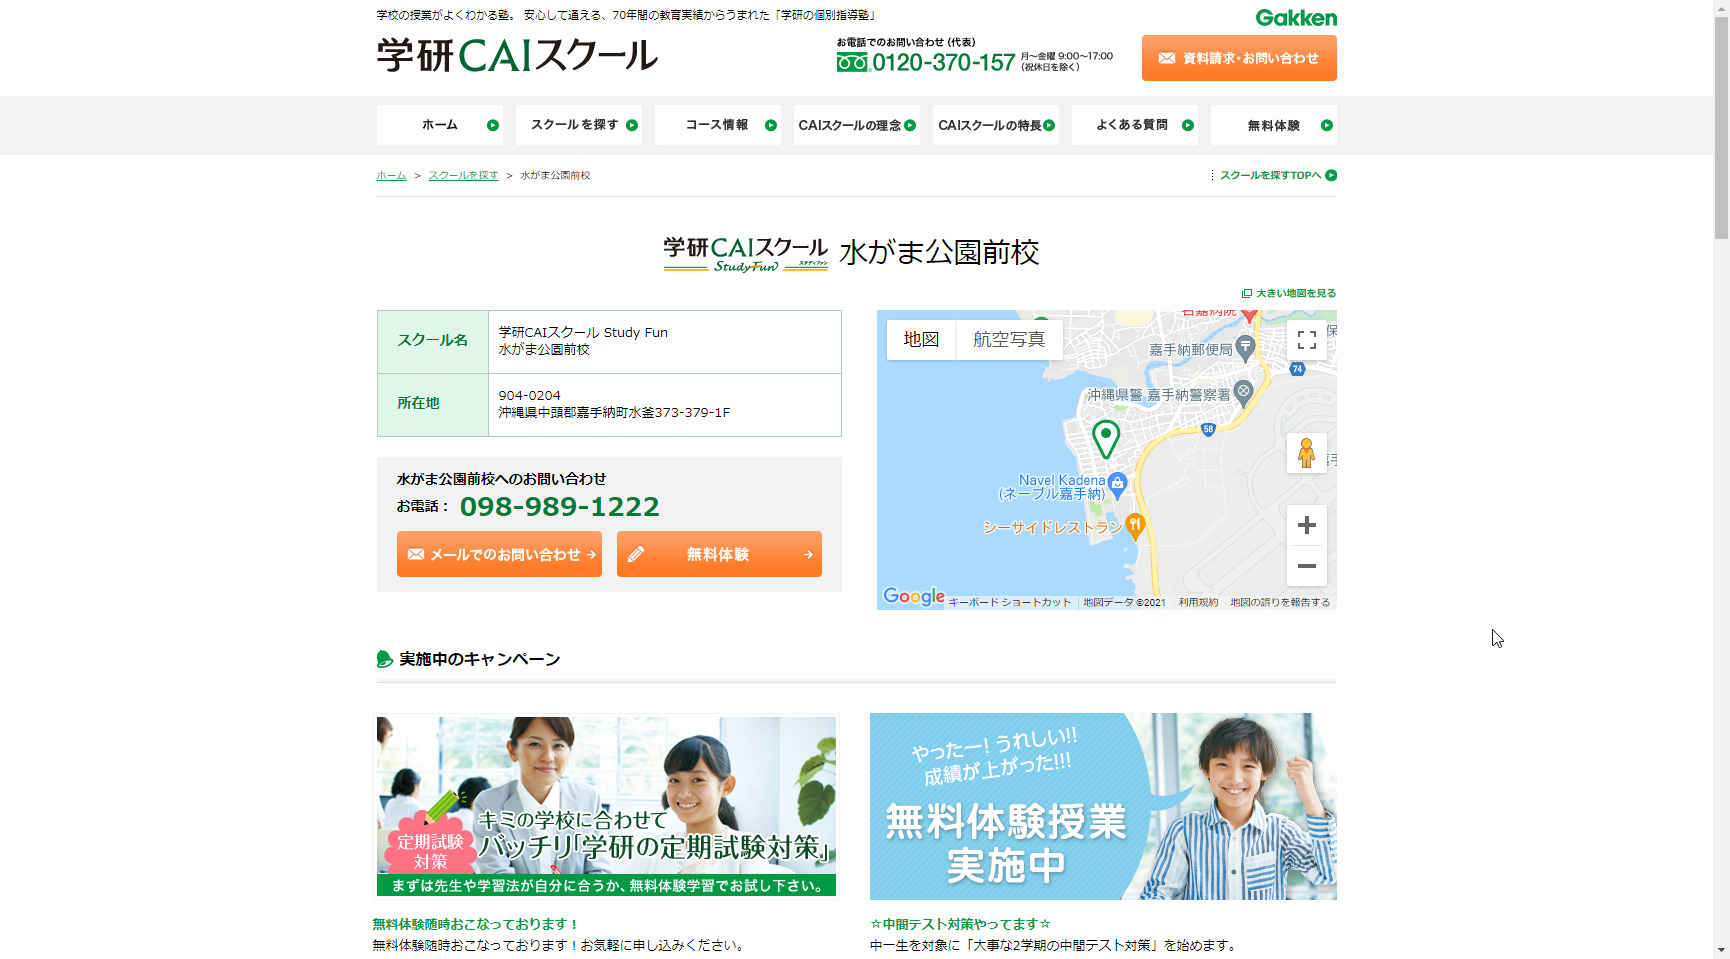The width and height of the screenshot is (1730, 959).
Task: Open CAIスクールの理念 navigation item
Action: 857,125
